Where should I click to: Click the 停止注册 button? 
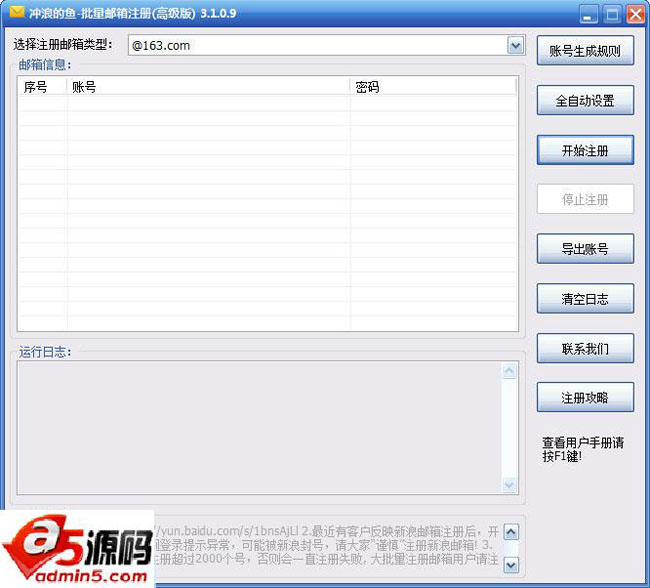click(x=585, y=199)
